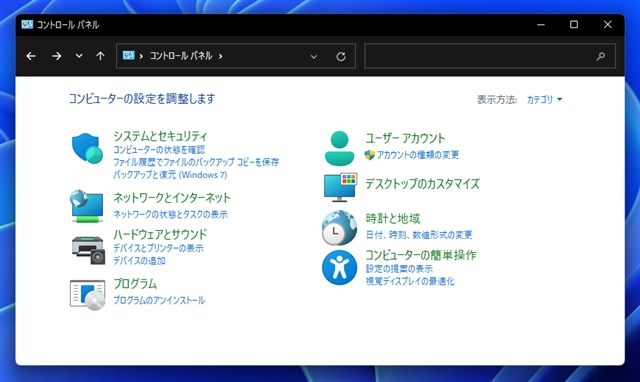Open ファイル履歴でファイルのバックアップ コピーを保存 link
Screen dimensions: 640x382
[x=196, y=162]
